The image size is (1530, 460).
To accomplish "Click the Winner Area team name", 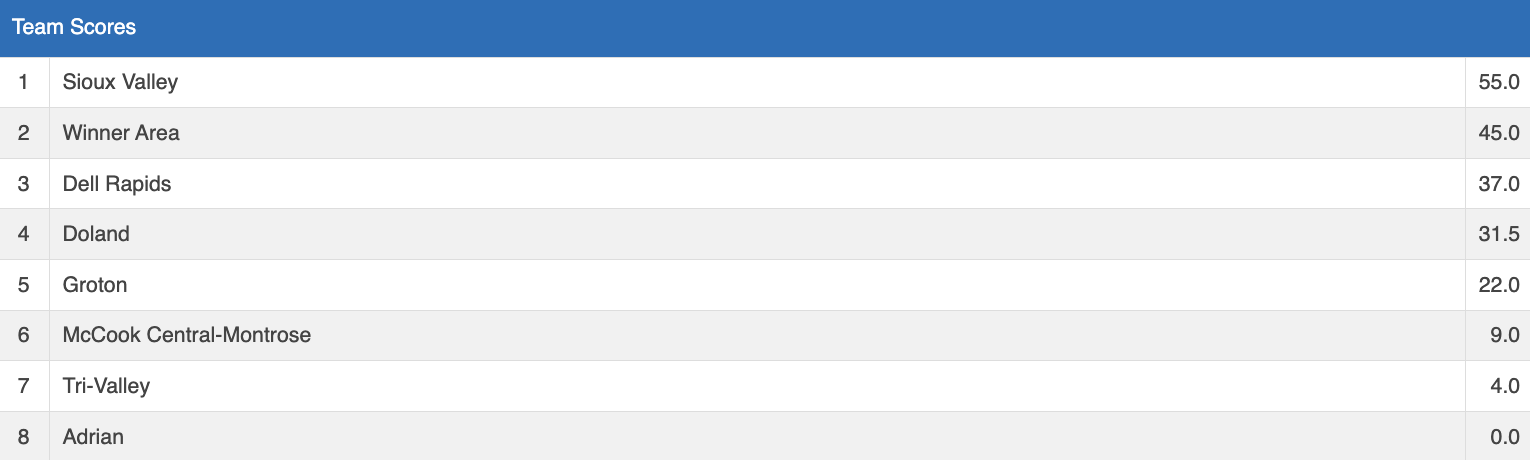I will pos(121,133).
